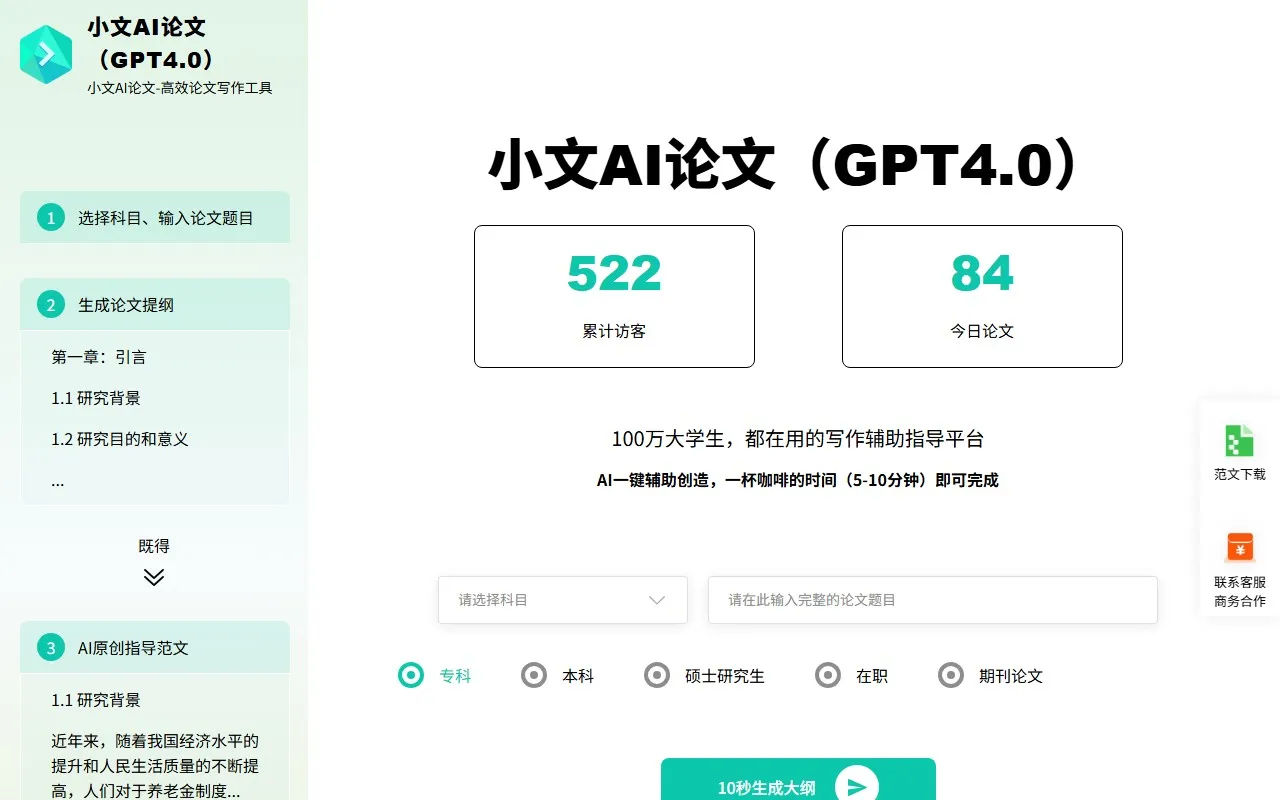Click the radio indicator icon beside 期刊论文
This screenshot has height=800, width=1280.
coord(950,675)
